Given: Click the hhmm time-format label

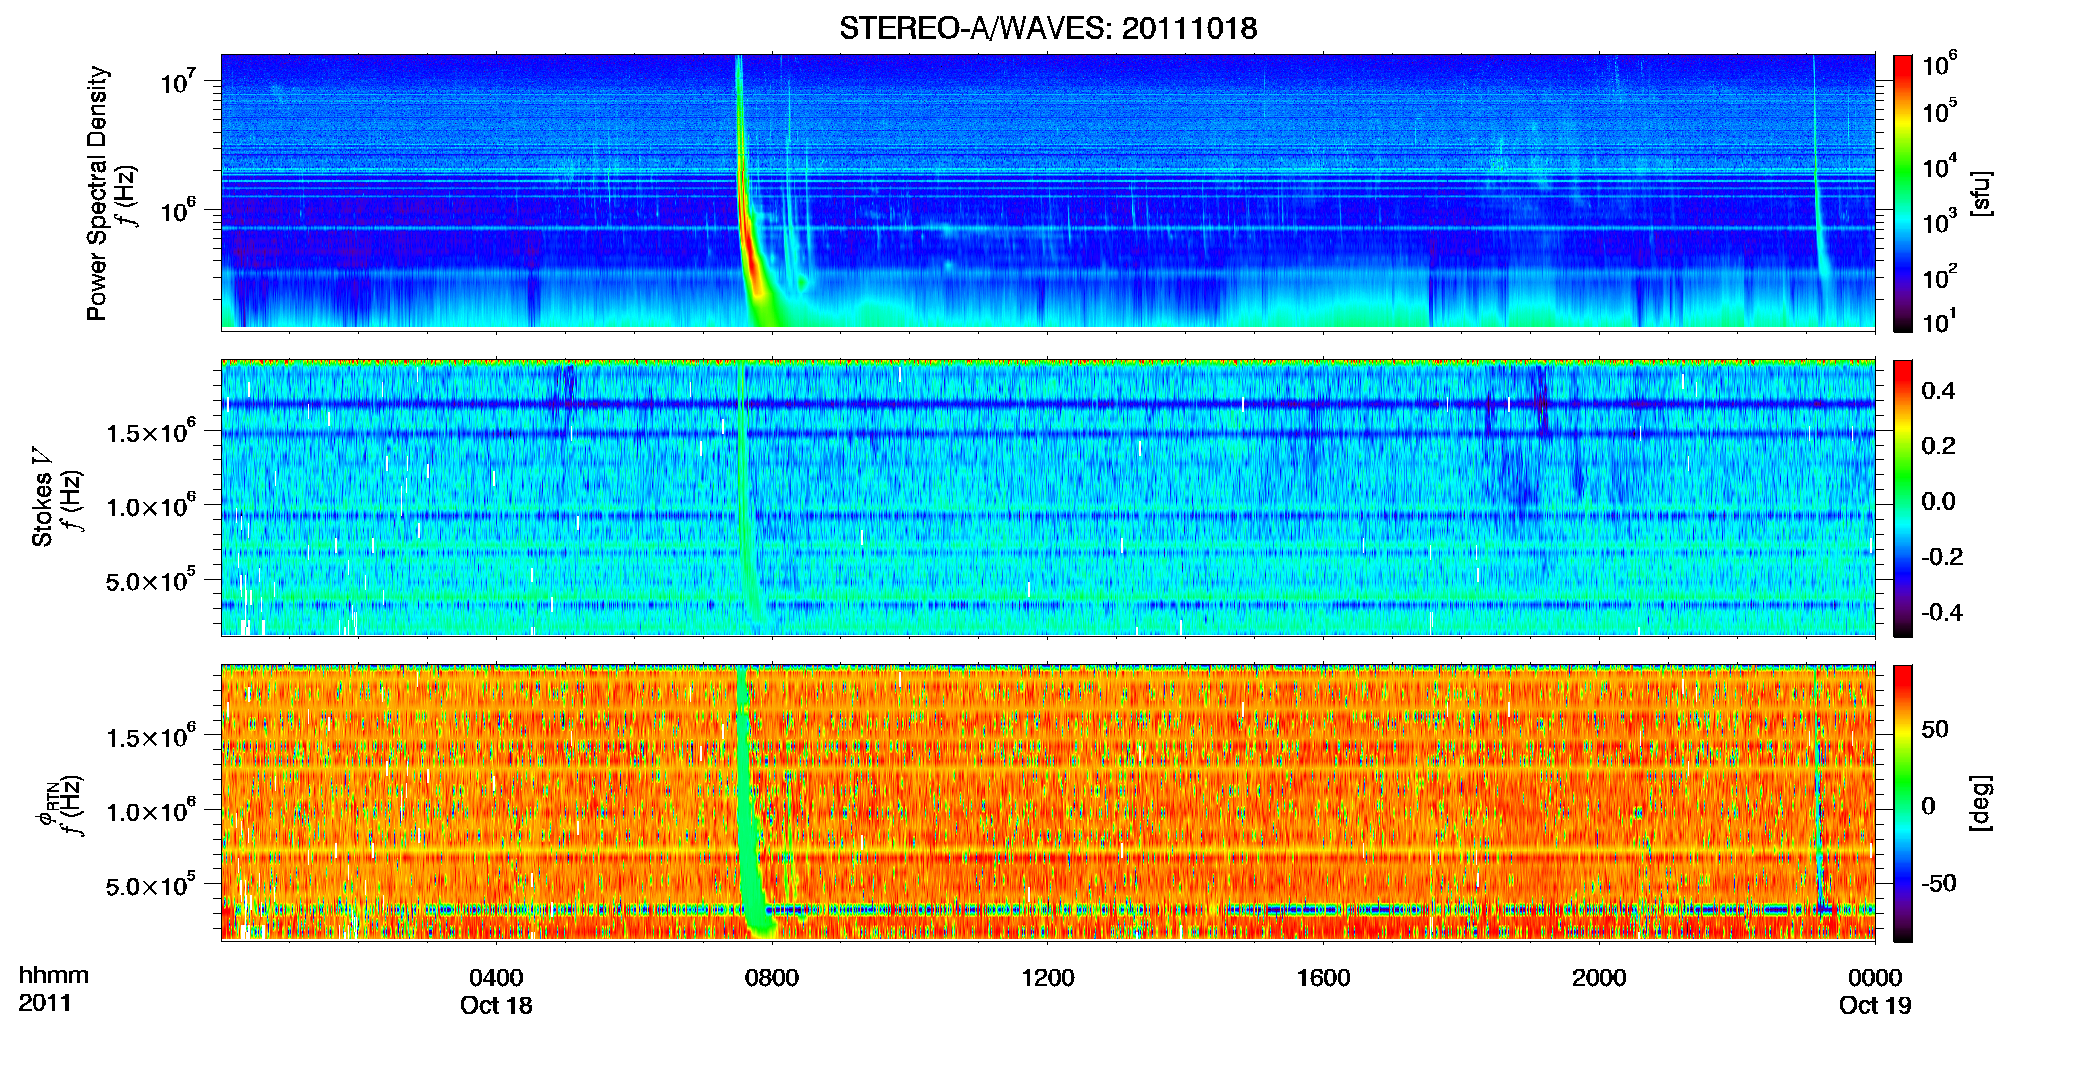Looking at the screenshot, I should tap(54, 975).
